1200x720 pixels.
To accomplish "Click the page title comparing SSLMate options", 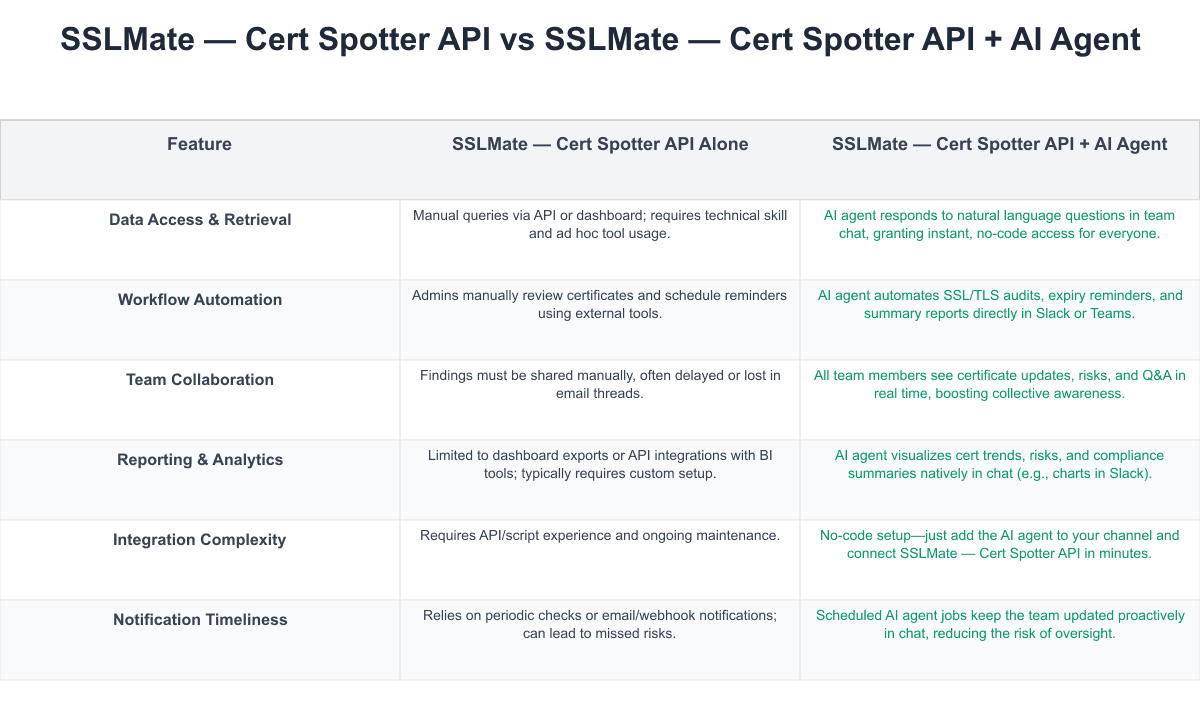I will click(x=600, y=40).
